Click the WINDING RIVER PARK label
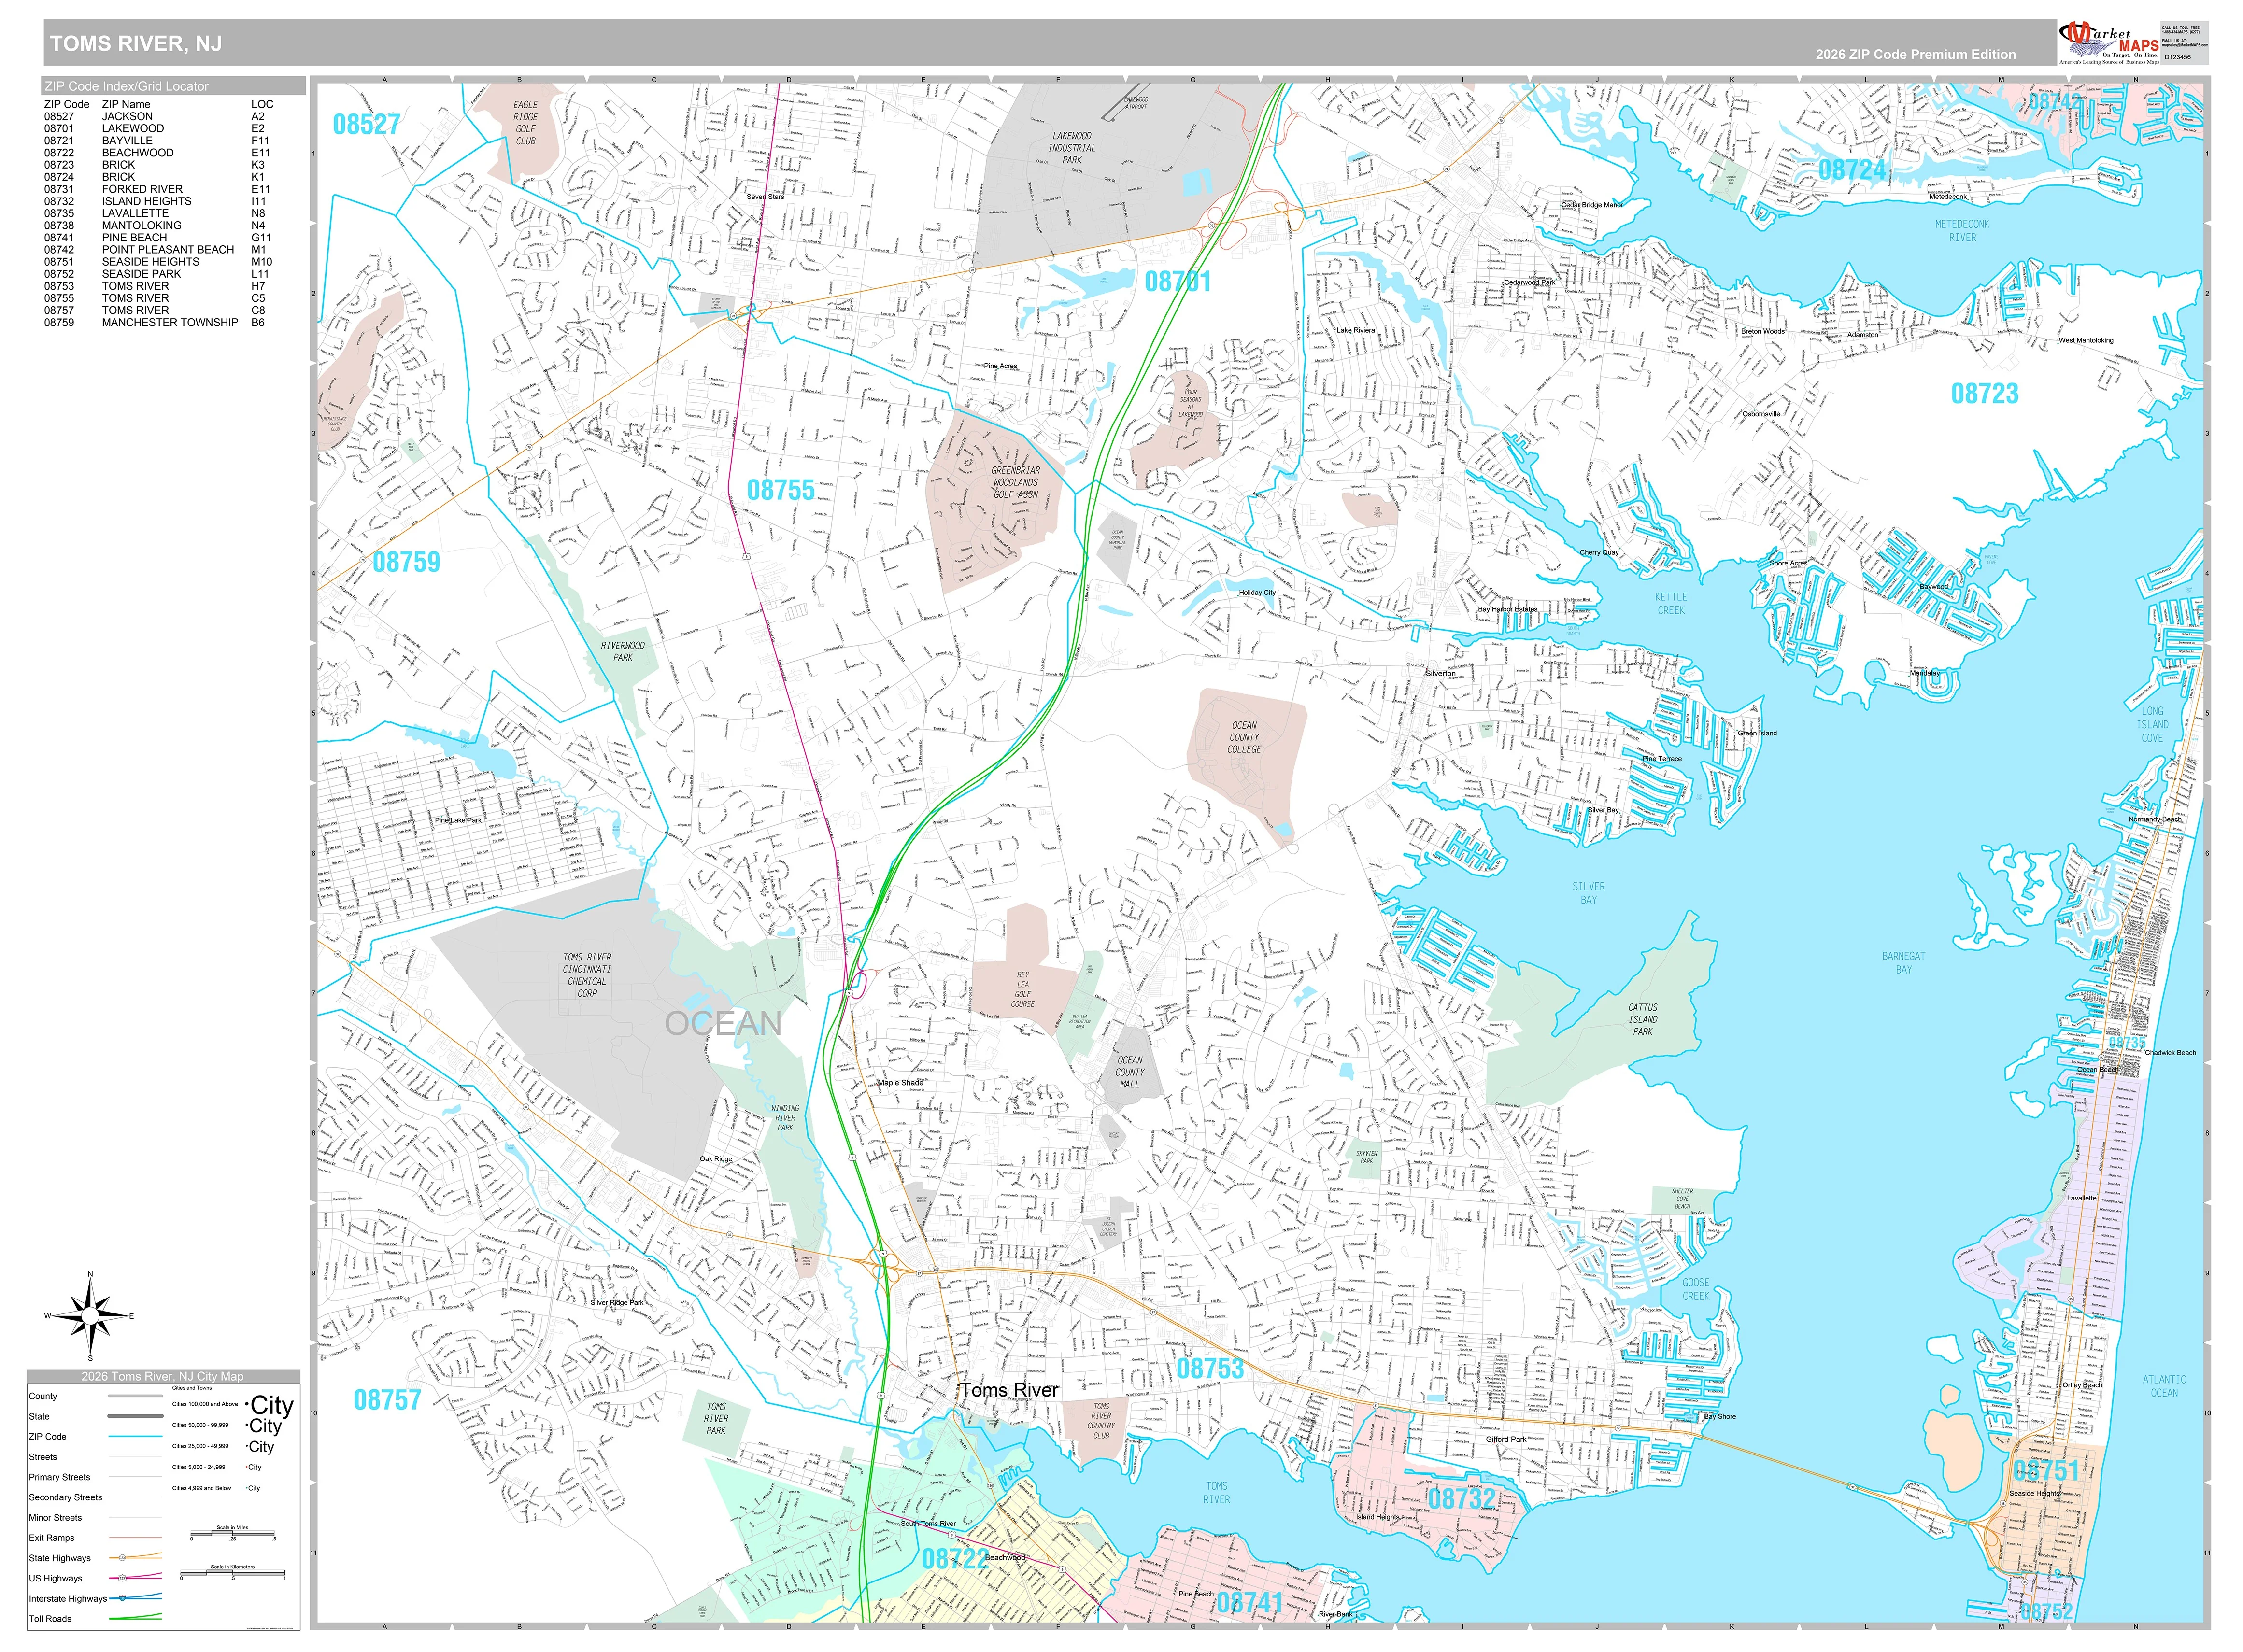2243x1652 pixels. 785,1118
